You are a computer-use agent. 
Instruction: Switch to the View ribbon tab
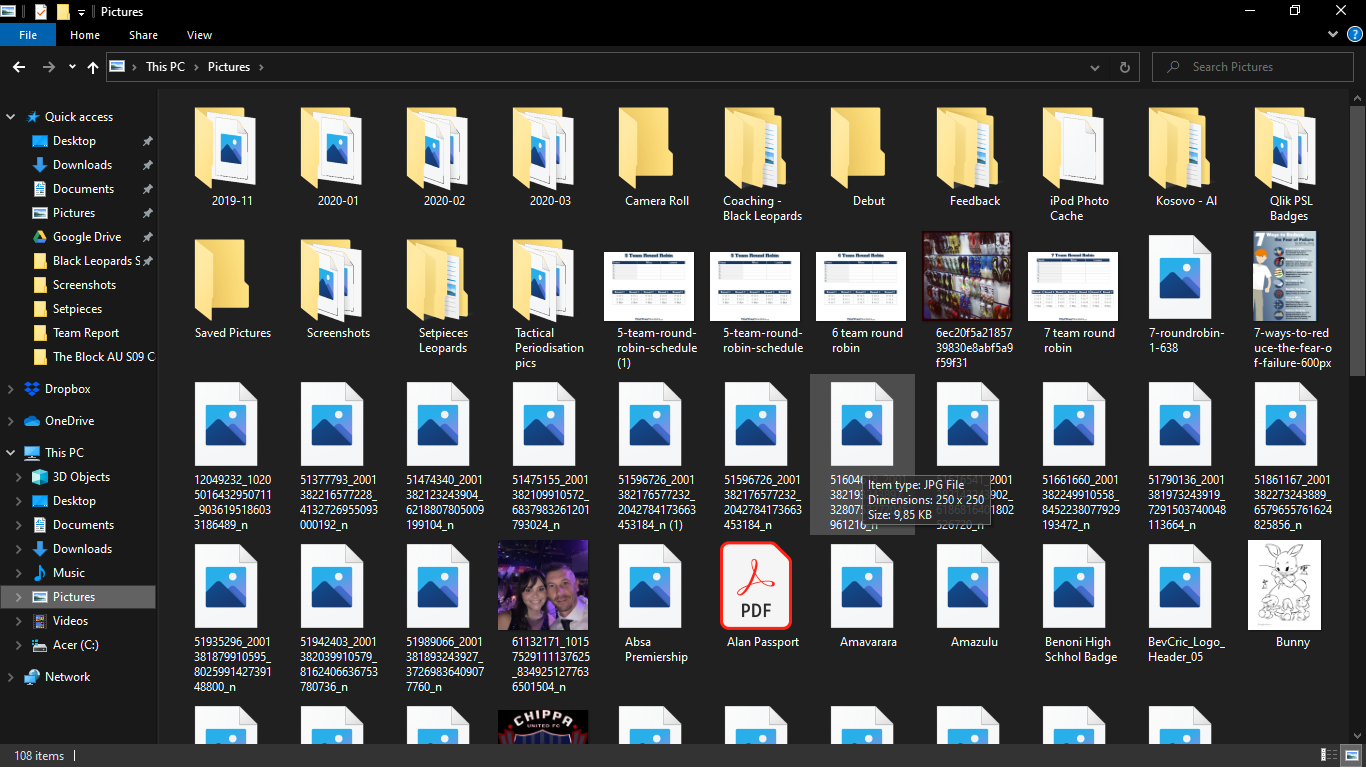(198, 34)
